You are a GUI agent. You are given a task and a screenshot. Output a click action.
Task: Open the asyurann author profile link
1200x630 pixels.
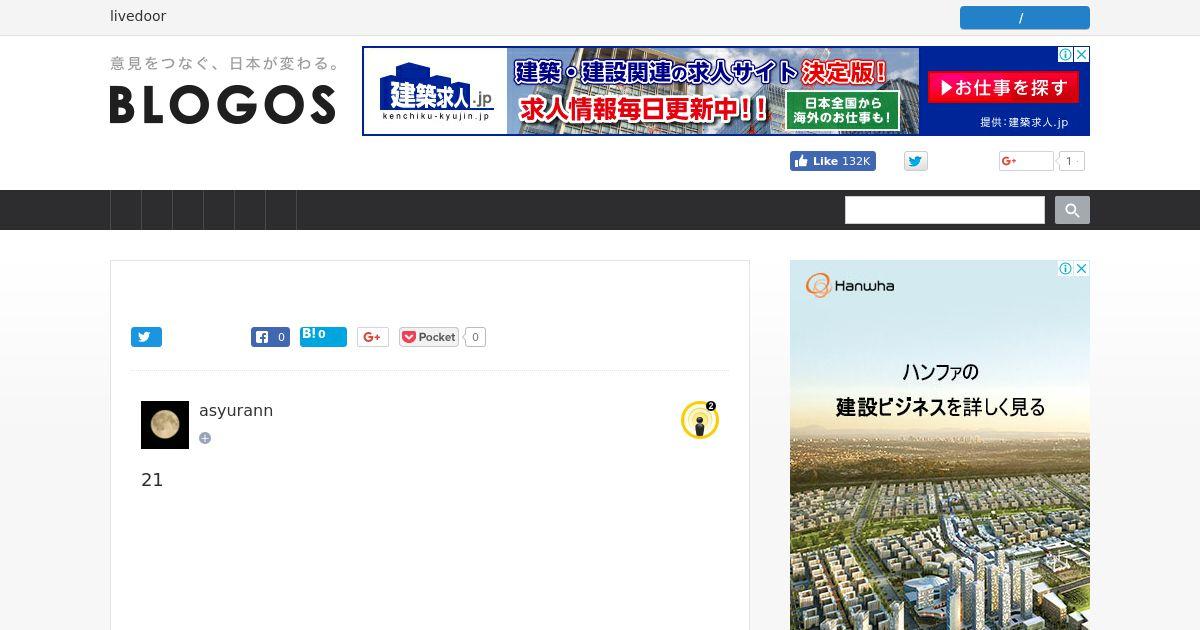236,410
